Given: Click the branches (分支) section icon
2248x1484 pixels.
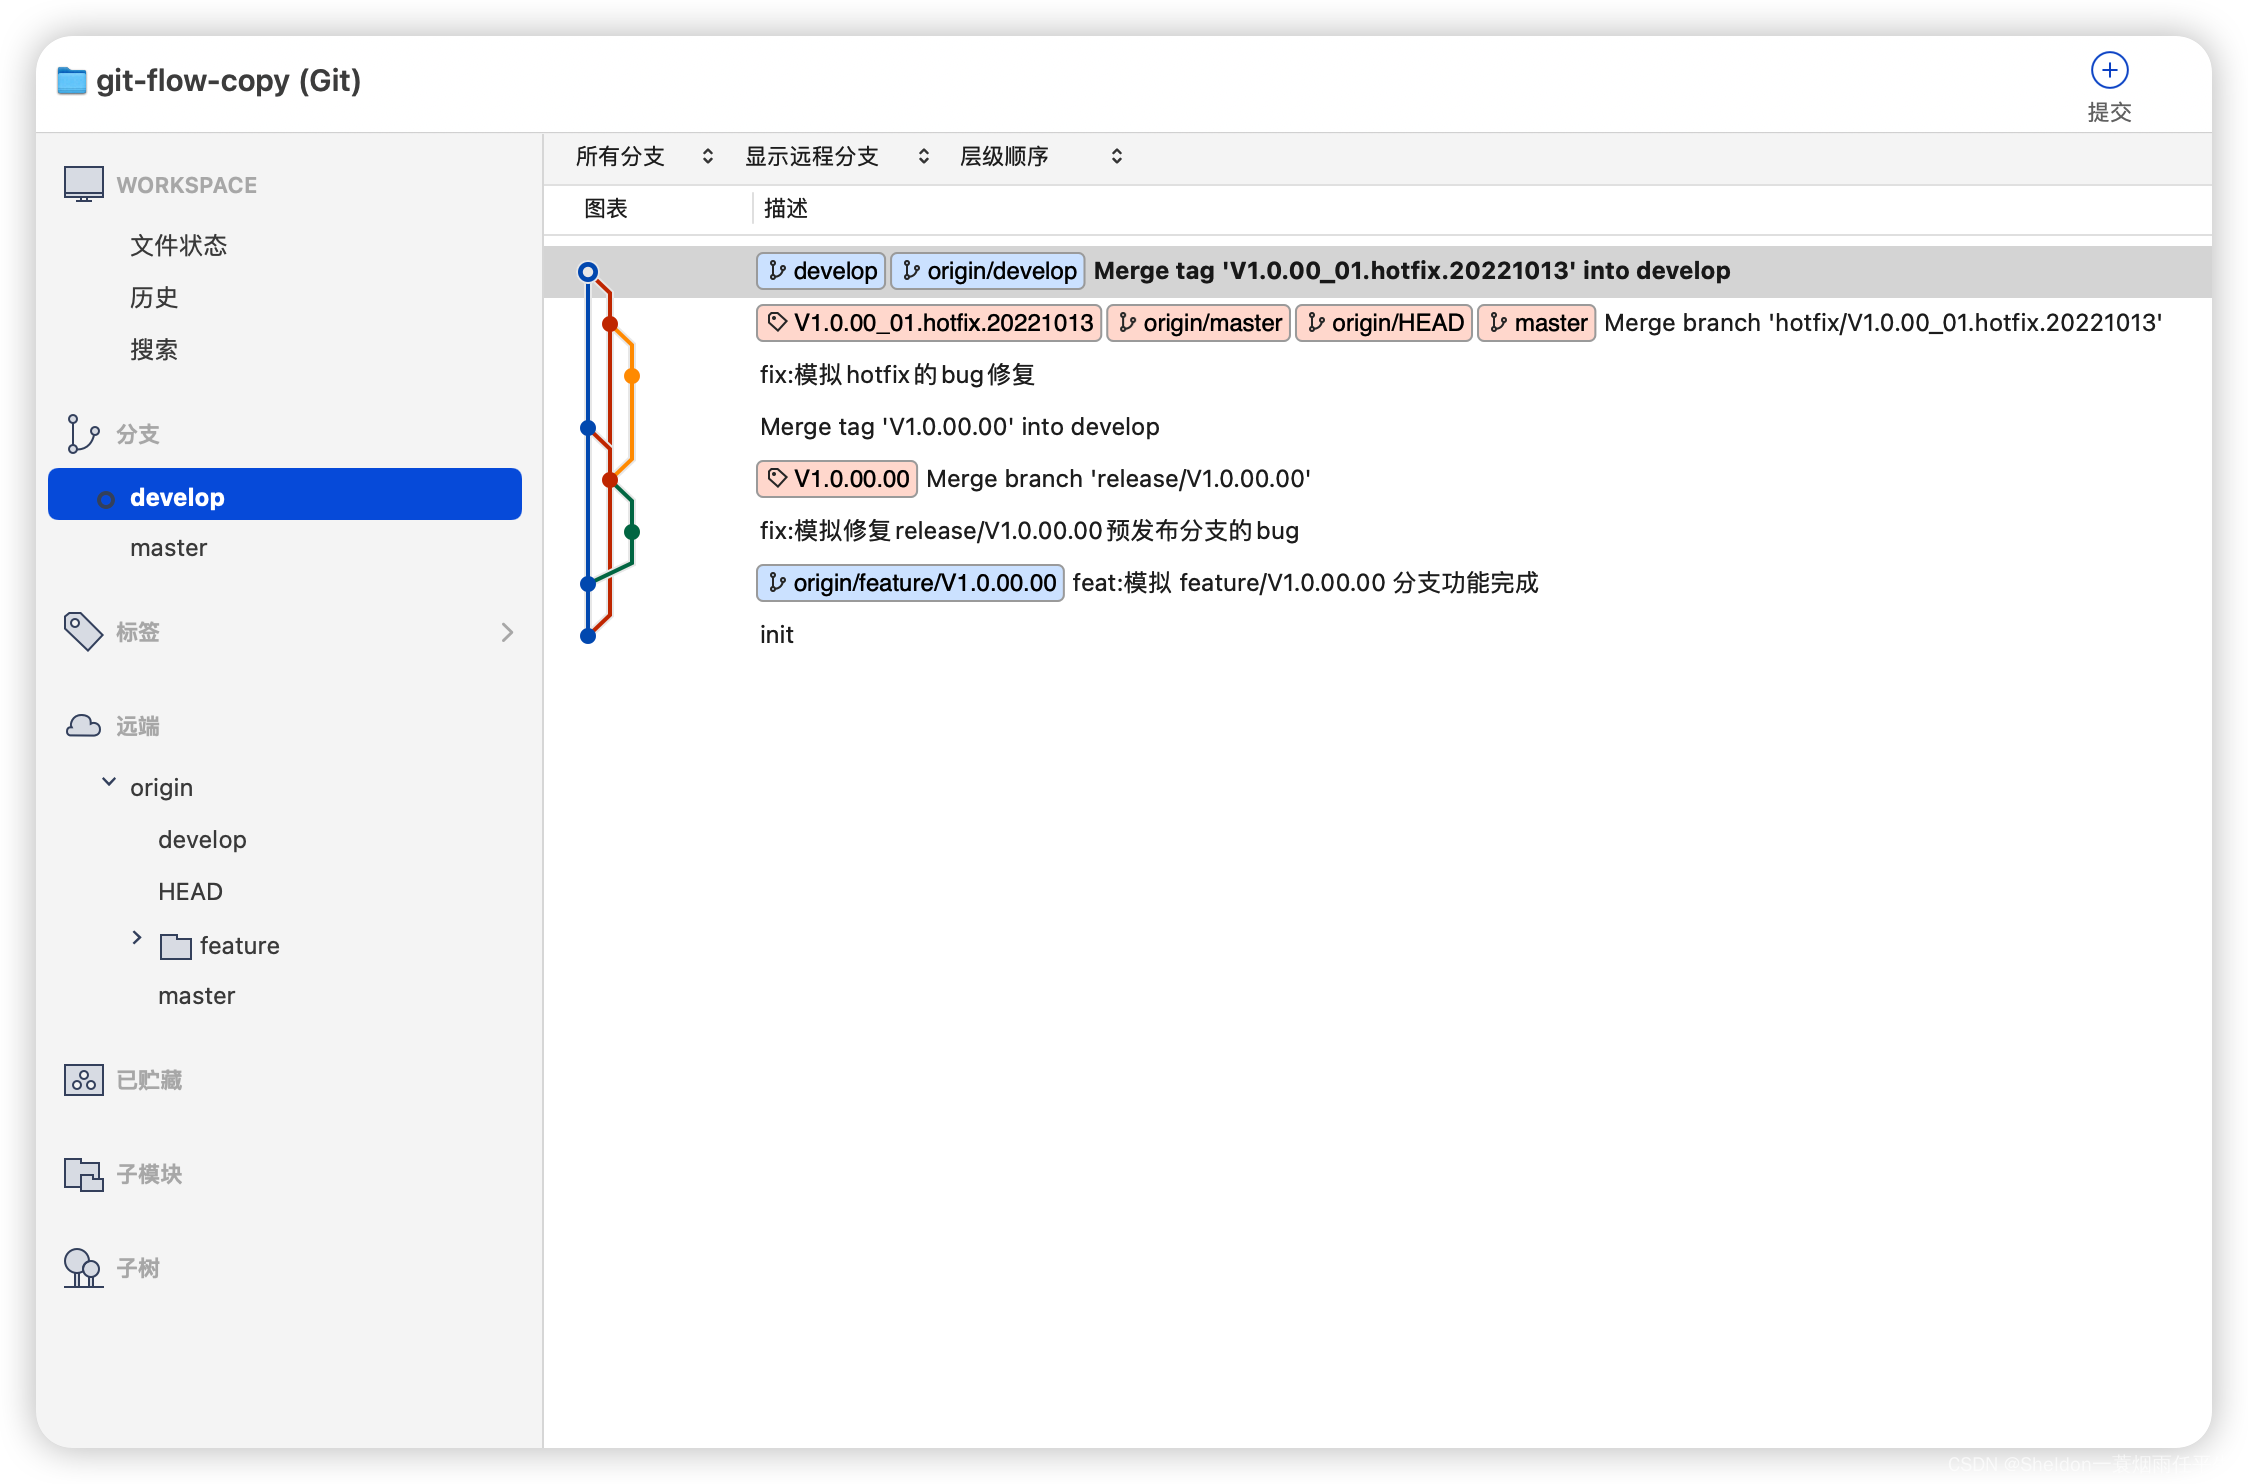Looking at the screenshot, I should coord(83,434).
